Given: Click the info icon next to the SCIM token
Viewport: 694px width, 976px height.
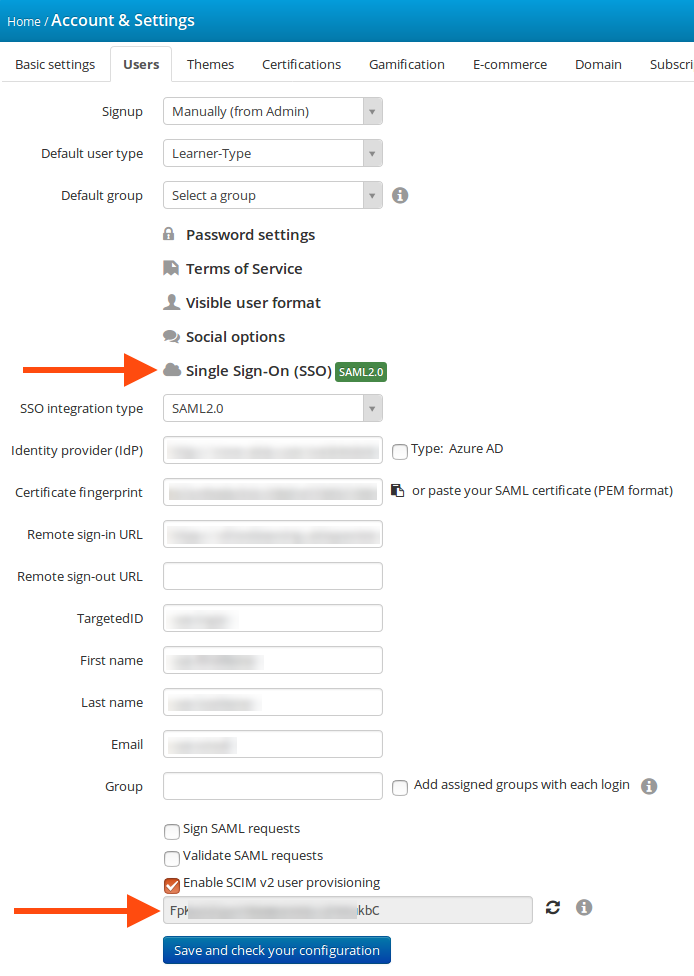Looking at the screenshot, I should [584, 908].
